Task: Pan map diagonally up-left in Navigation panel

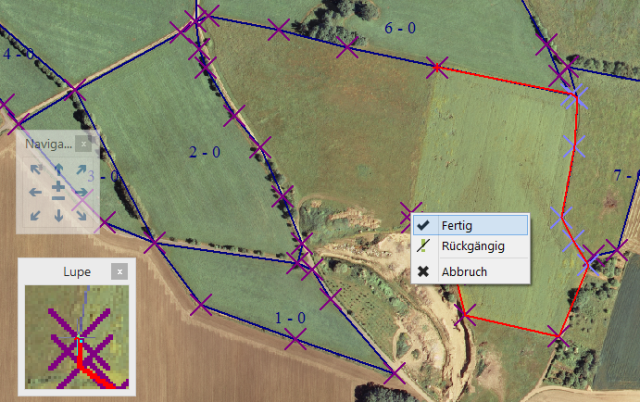Action: 35,169
